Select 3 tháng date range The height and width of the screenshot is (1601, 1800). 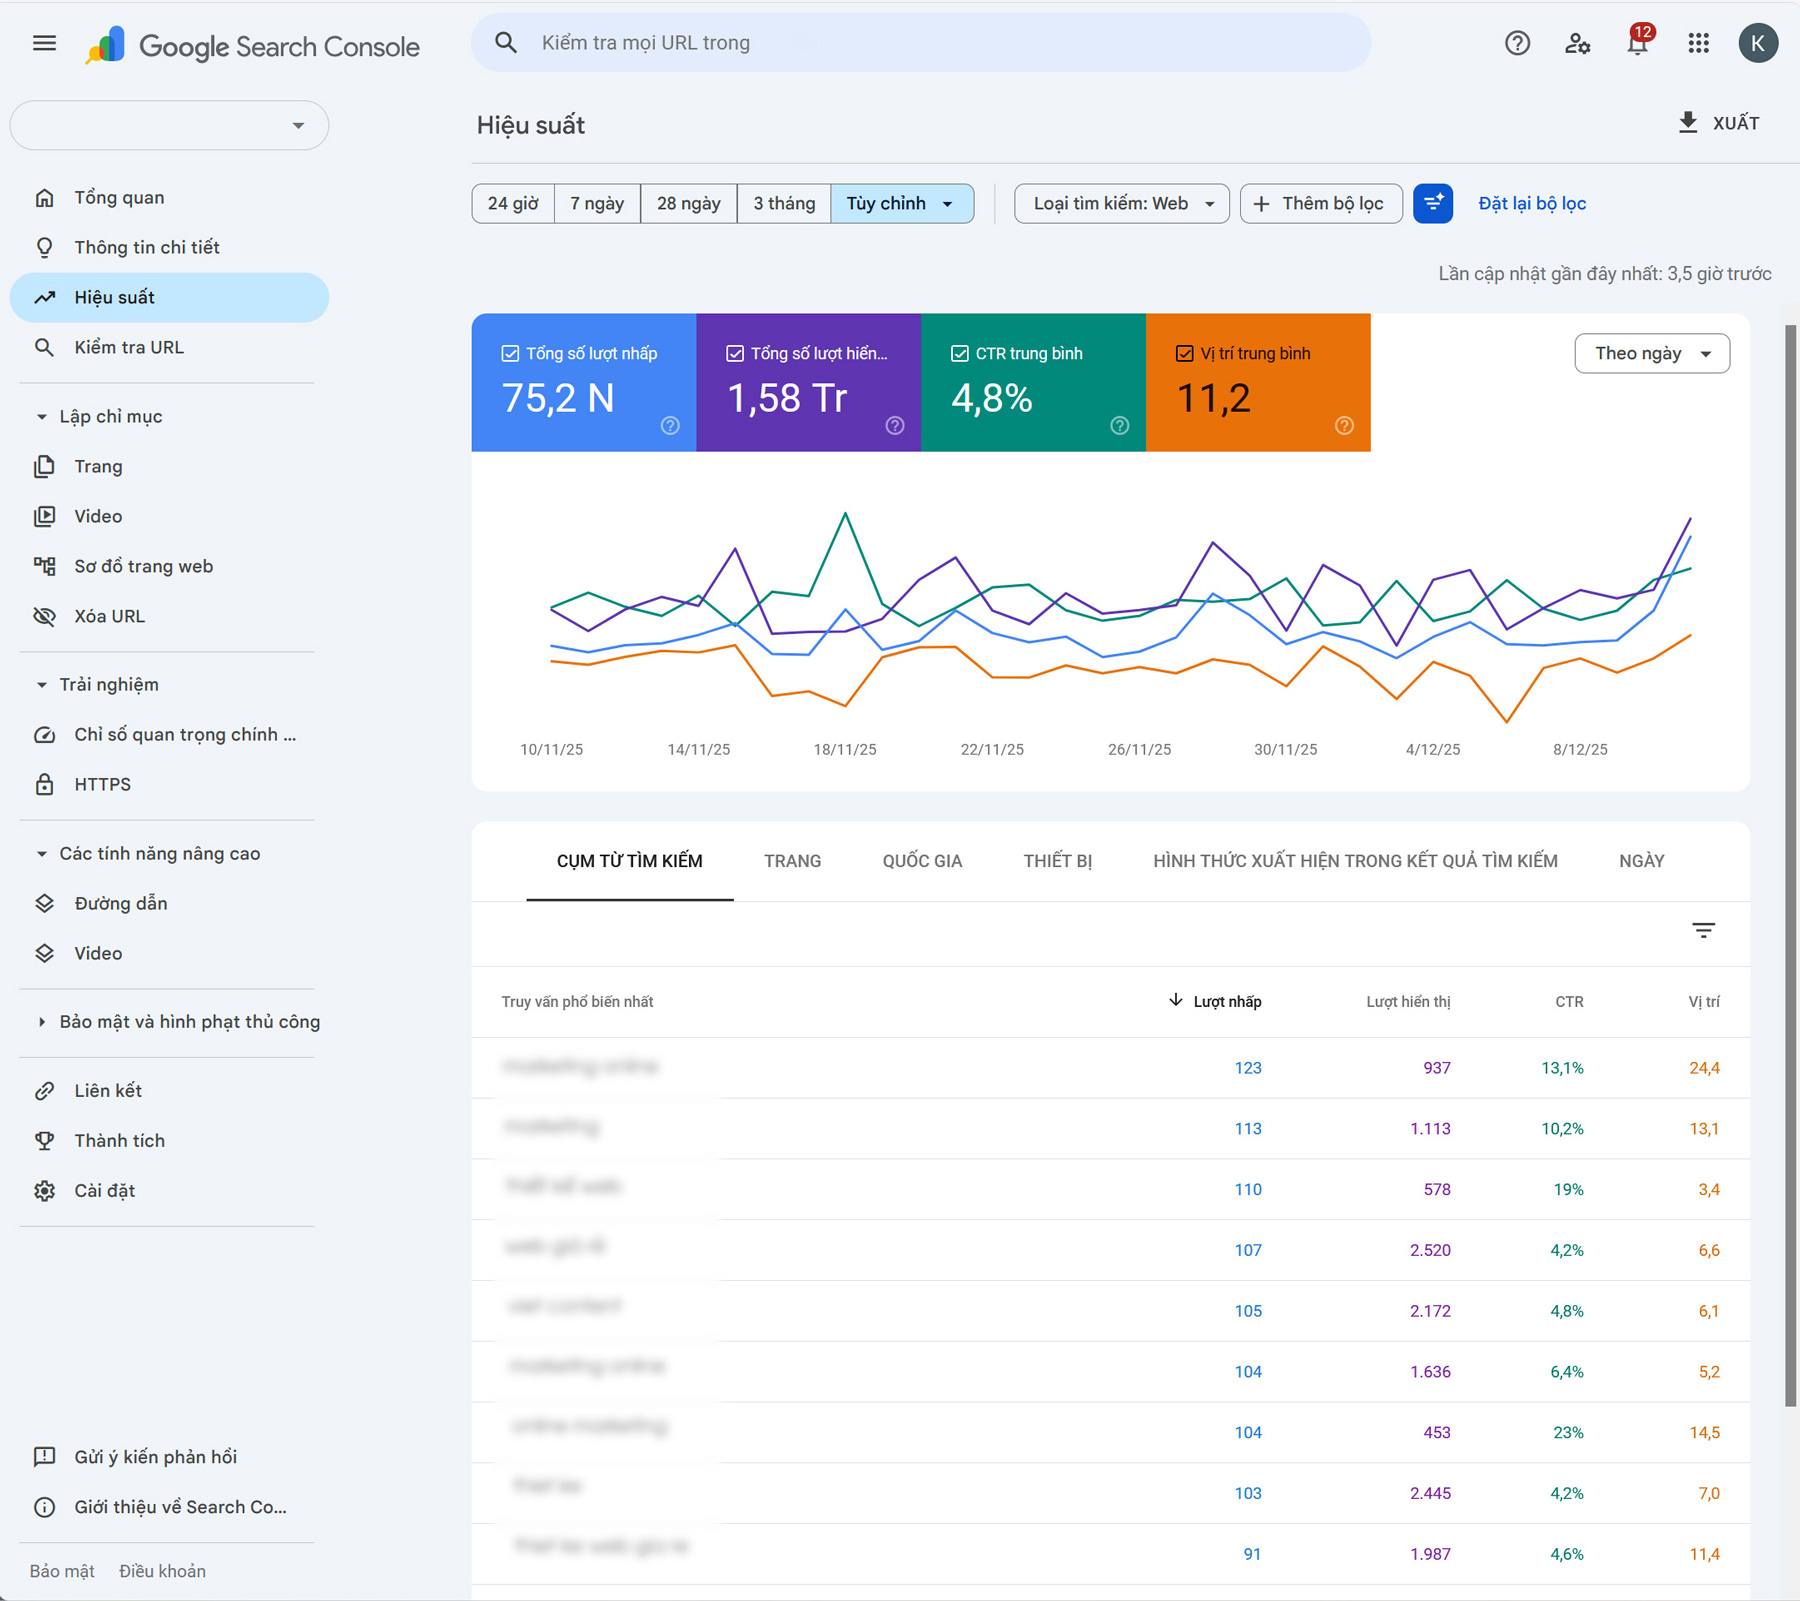(x=784, y=204)
